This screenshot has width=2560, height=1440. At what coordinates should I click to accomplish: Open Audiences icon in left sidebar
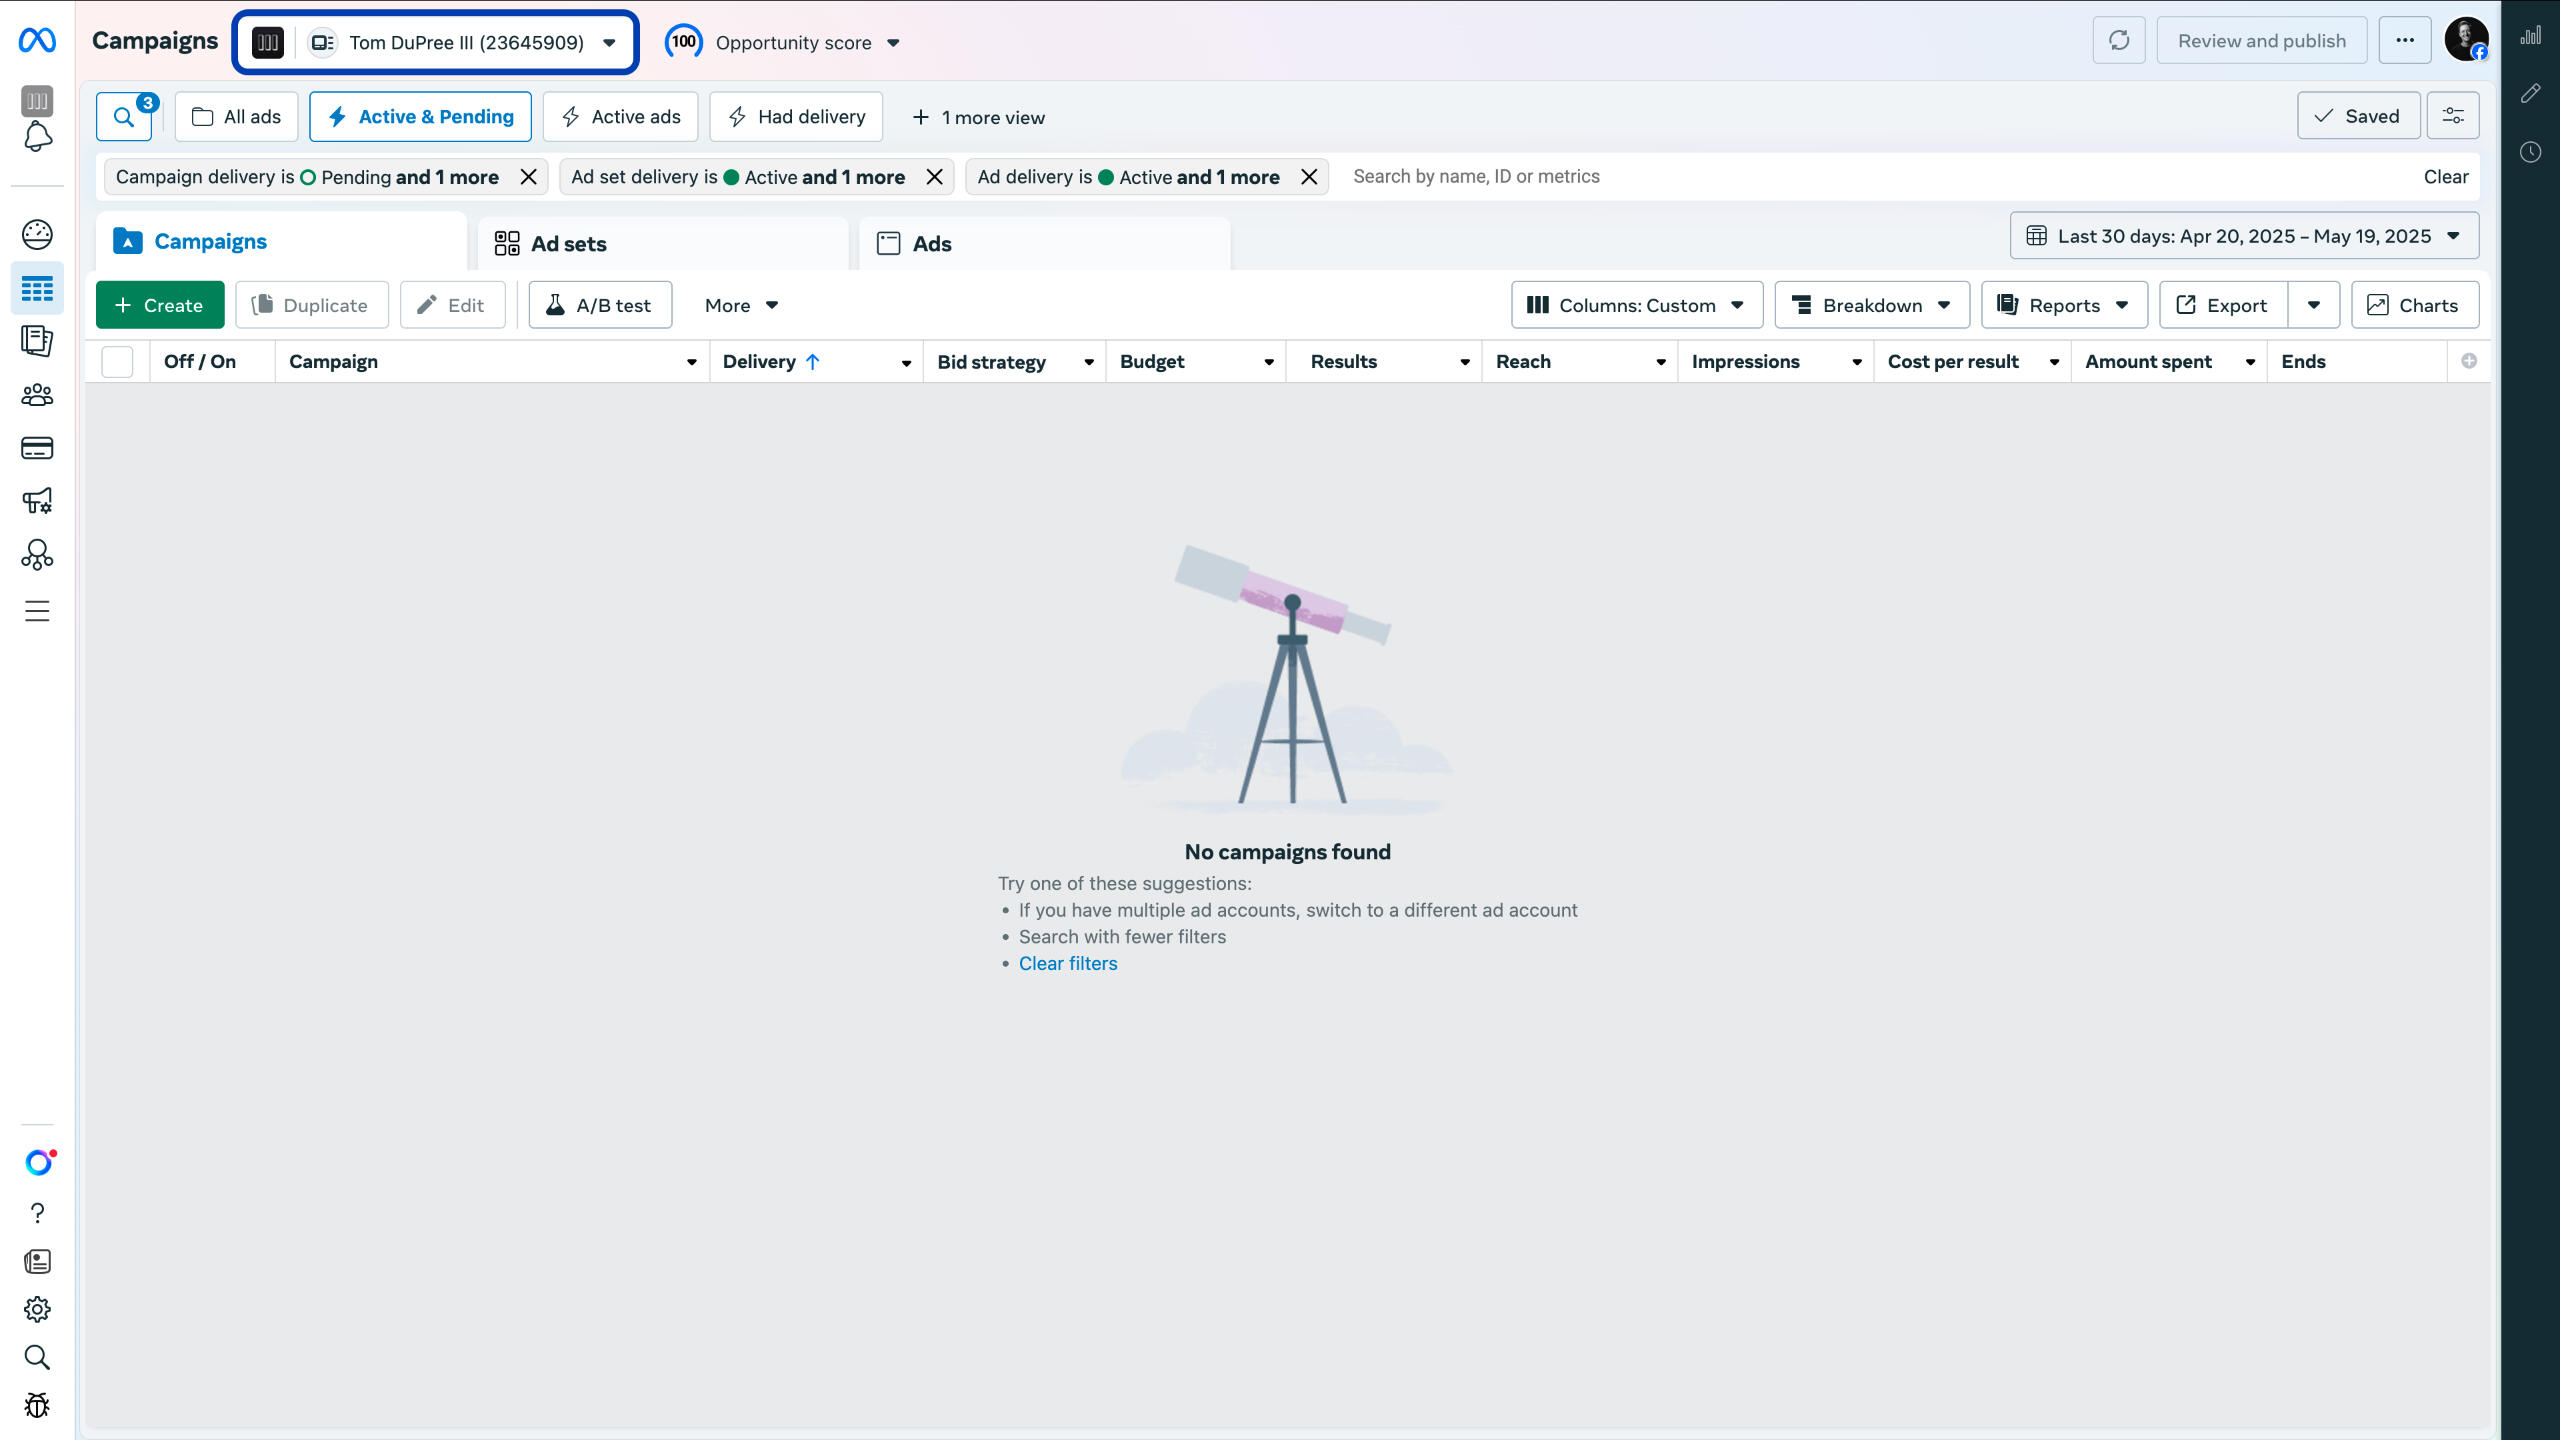[37, 395]
